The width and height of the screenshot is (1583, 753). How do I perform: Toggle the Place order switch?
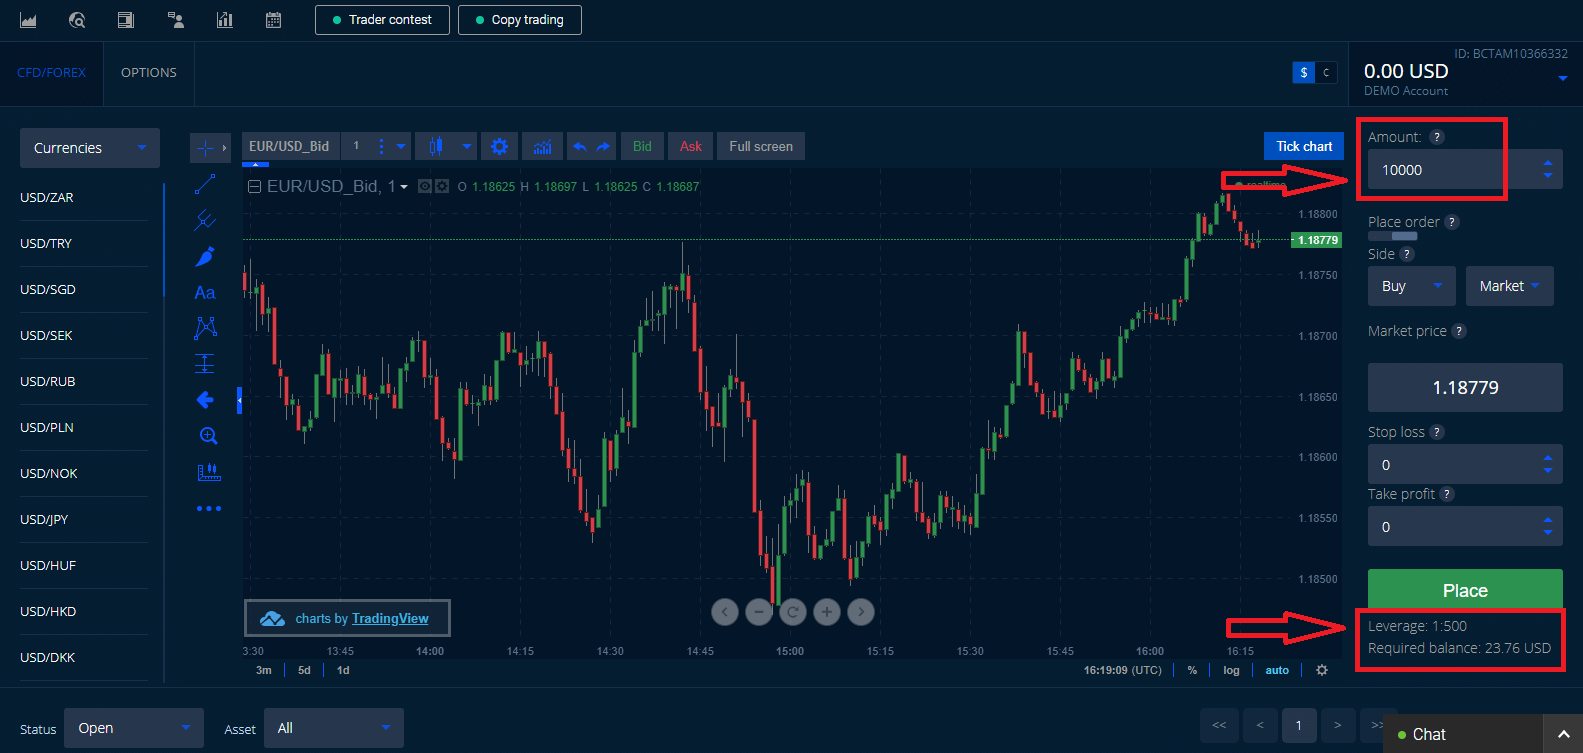pos(1392,236)
